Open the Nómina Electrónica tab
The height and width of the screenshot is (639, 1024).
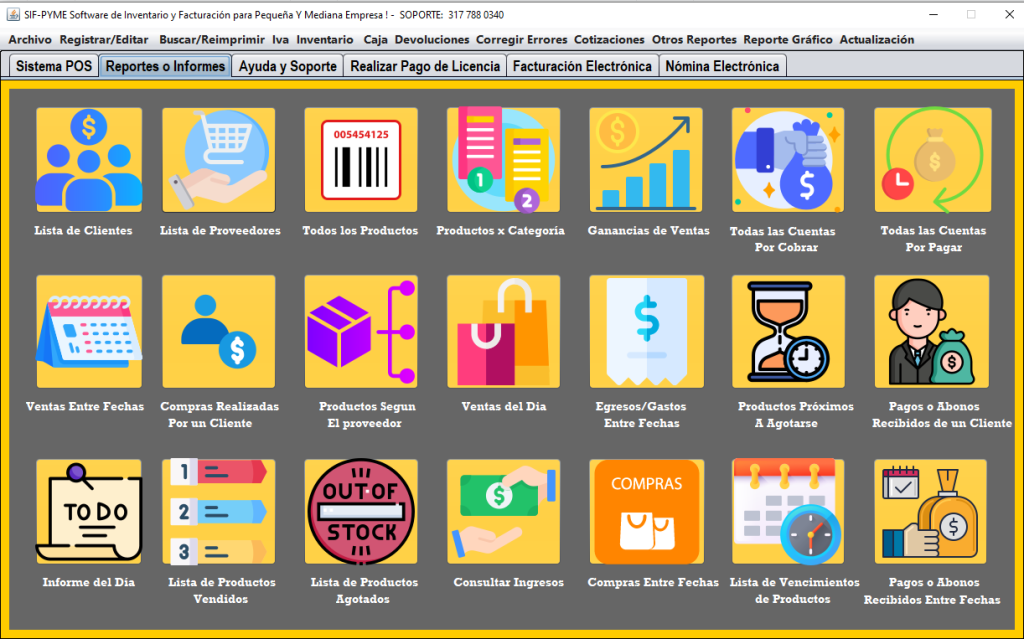[x=722, y=66]
